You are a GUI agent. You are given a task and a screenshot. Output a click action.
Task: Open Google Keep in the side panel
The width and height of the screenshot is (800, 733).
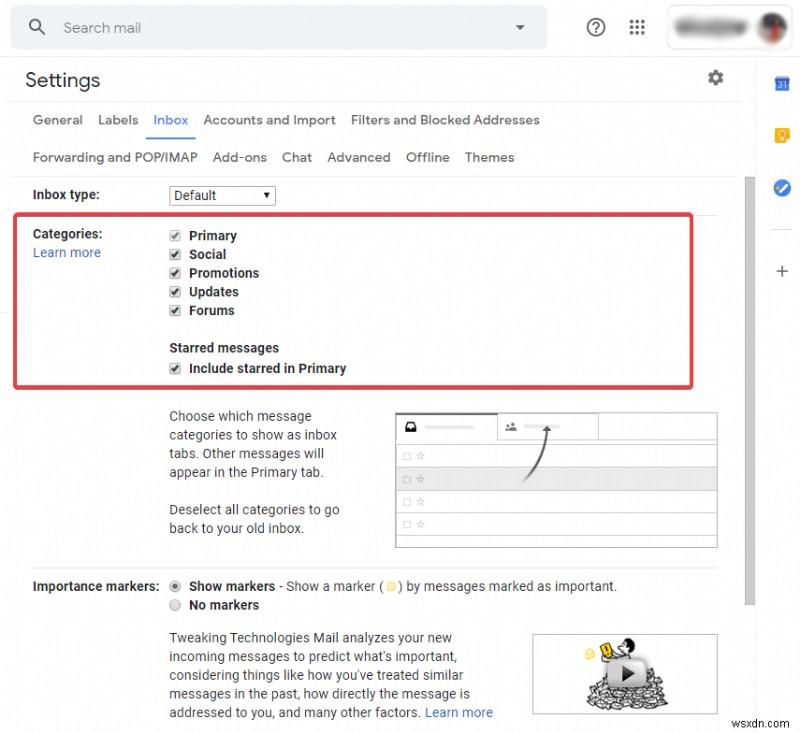pyautogui.click(x=782, y=135)
